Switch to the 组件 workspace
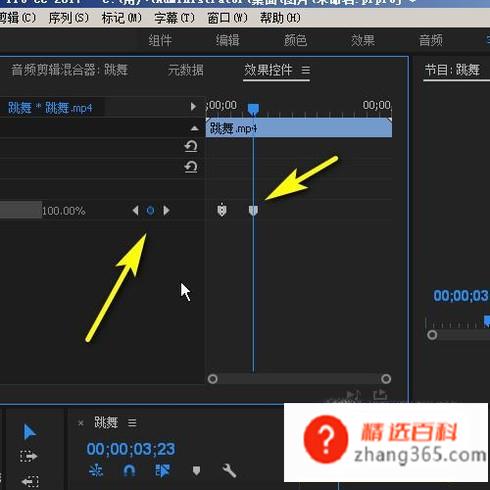490x490 pixels. click(160, 41)
